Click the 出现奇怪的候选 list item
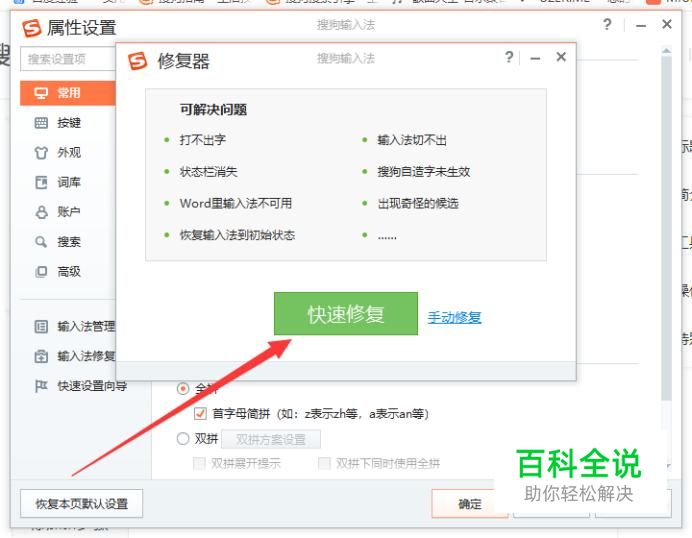Screen dimensions: 692x538 pos(417,203)
